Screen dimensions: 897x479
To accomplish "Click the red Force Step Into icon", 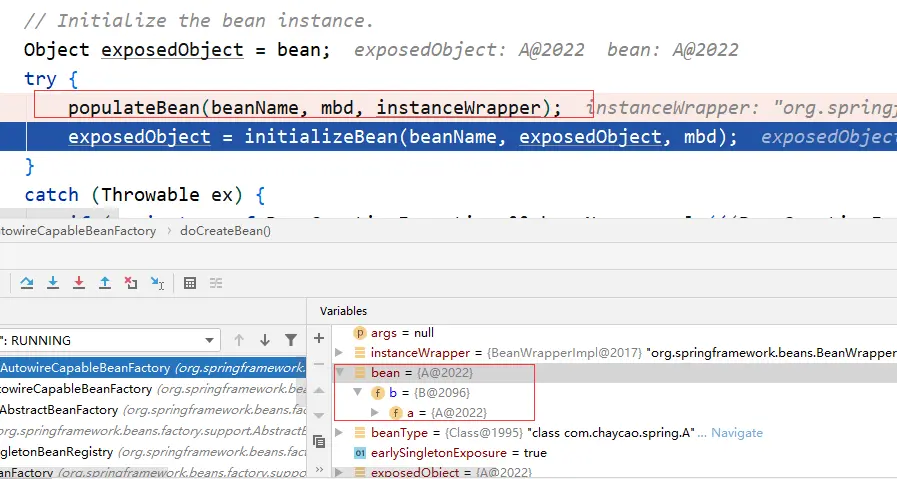I will [x=79, y=283].
